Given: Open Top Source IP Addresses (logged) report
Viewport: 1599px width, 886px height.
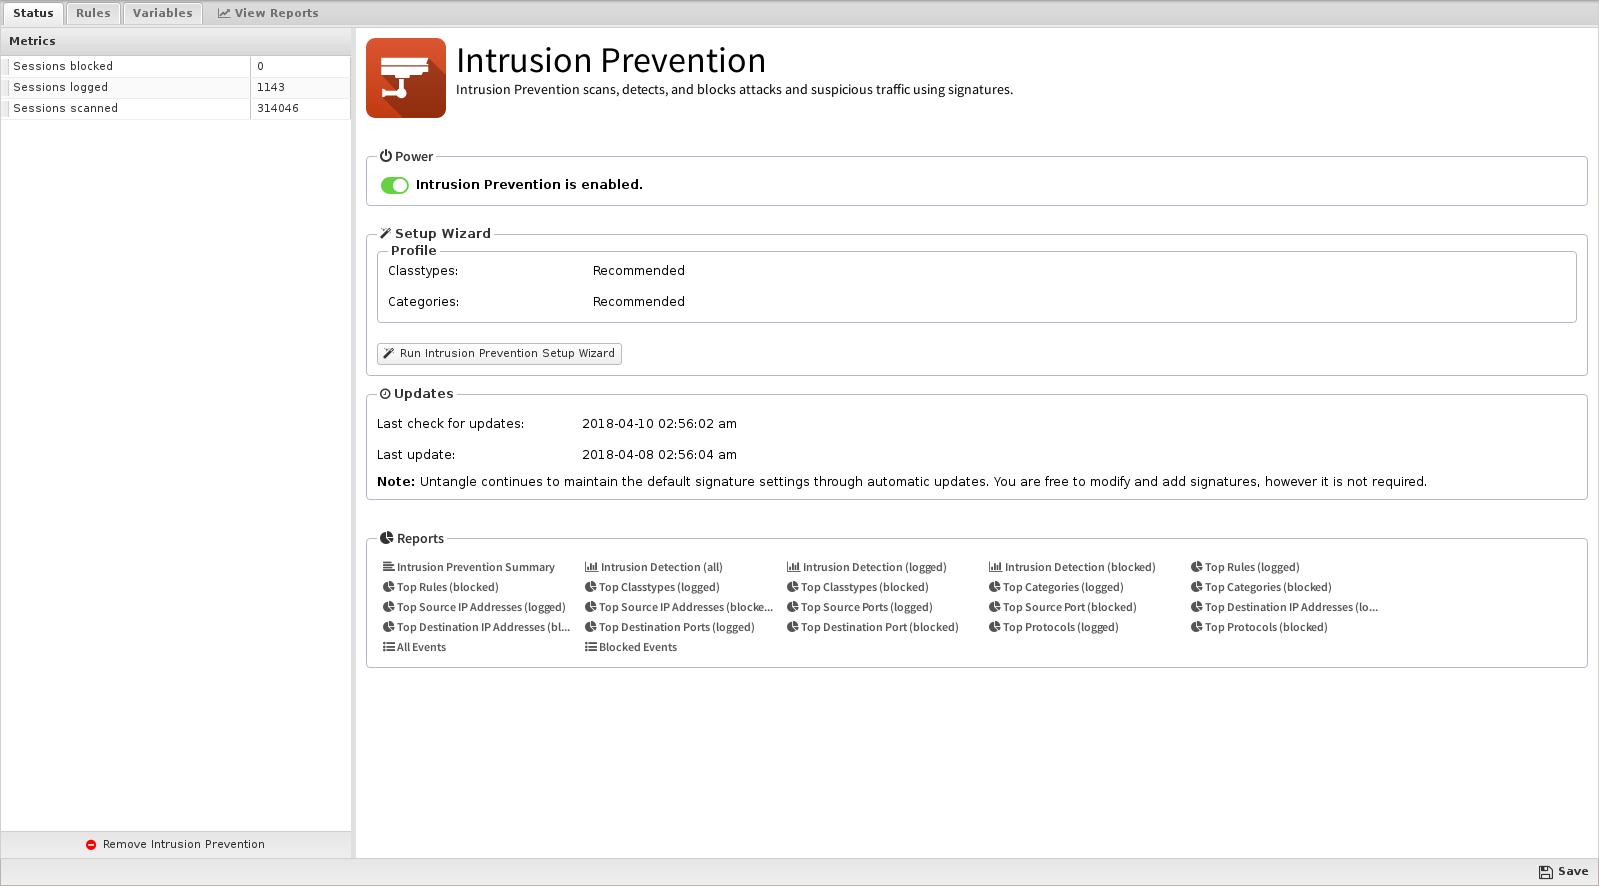Looking at the screenshot, I should click(x=474, y=607).
